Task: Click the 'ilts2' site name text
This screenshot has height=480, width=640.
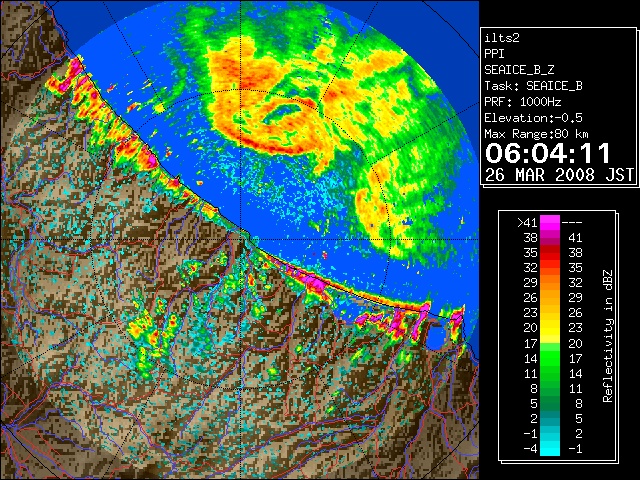Action: pos(502,38)
